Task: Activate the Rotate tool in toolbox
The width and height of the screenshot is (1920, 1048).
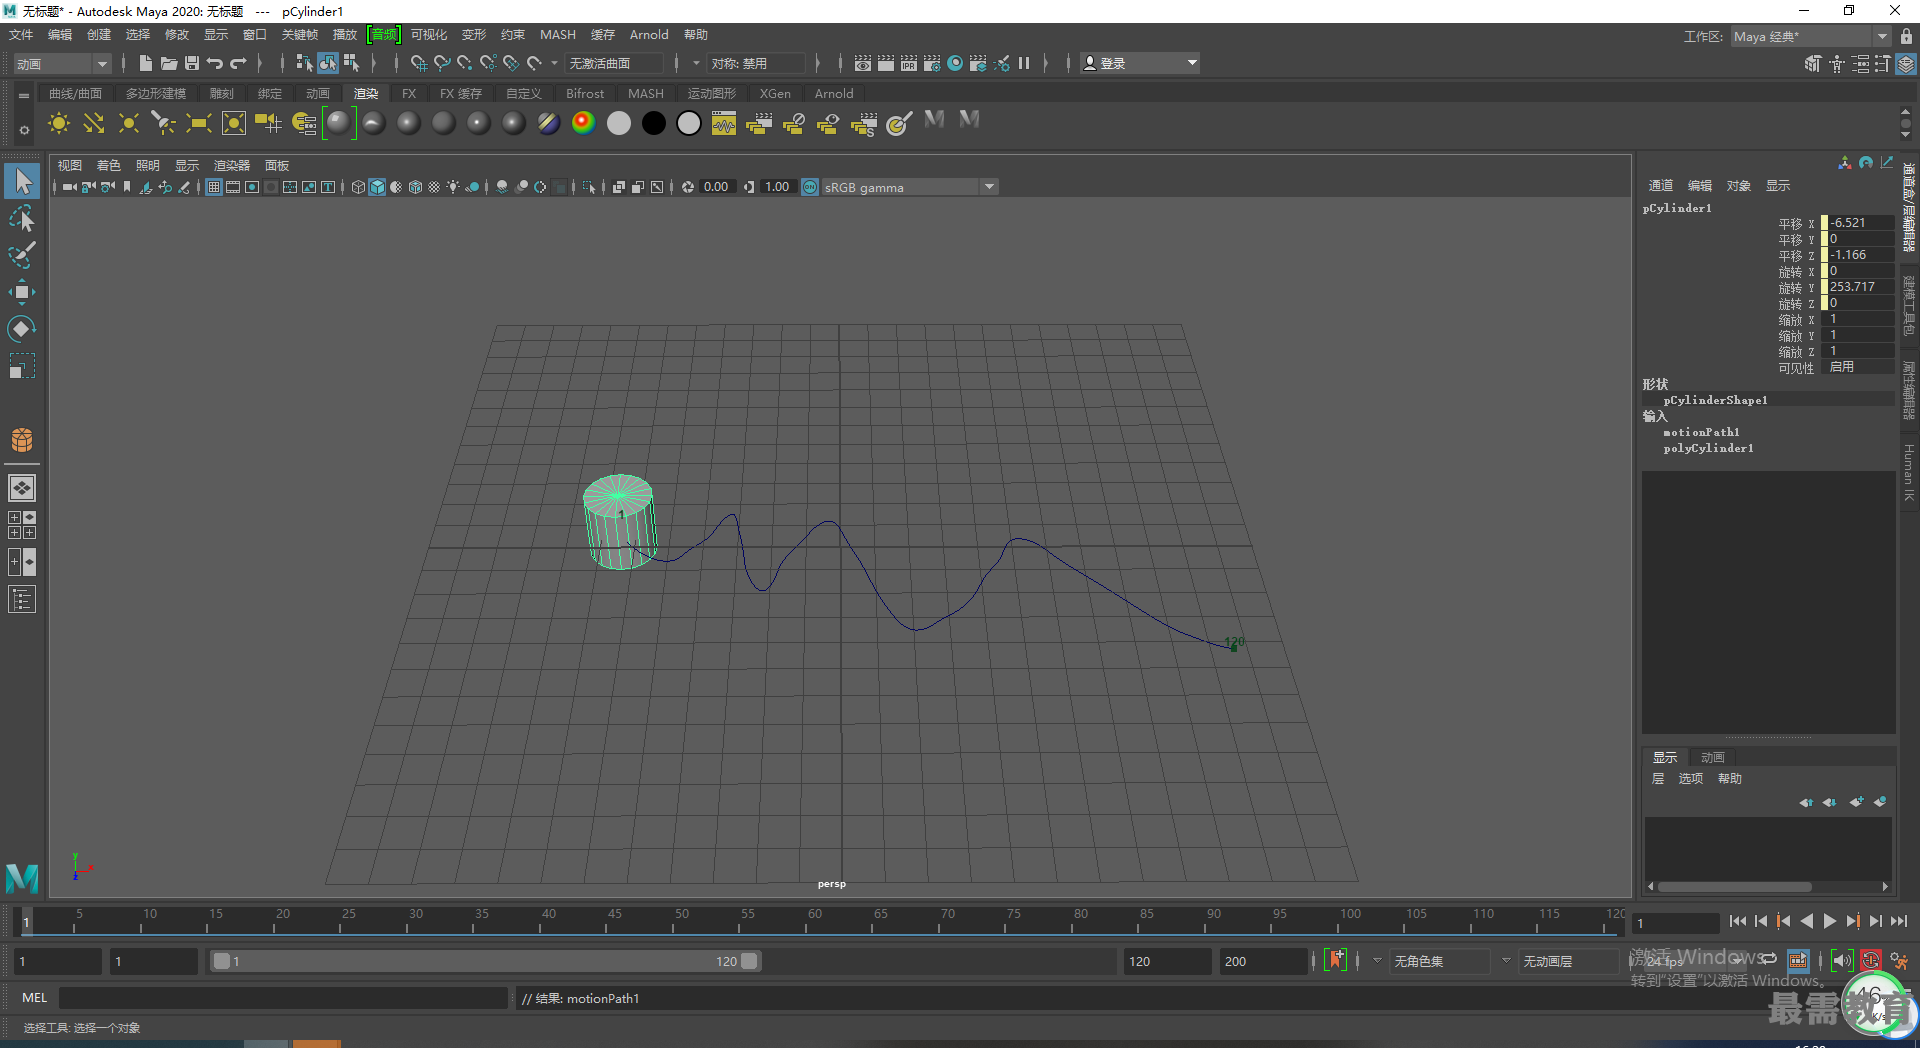Action: tap(22, 329)
